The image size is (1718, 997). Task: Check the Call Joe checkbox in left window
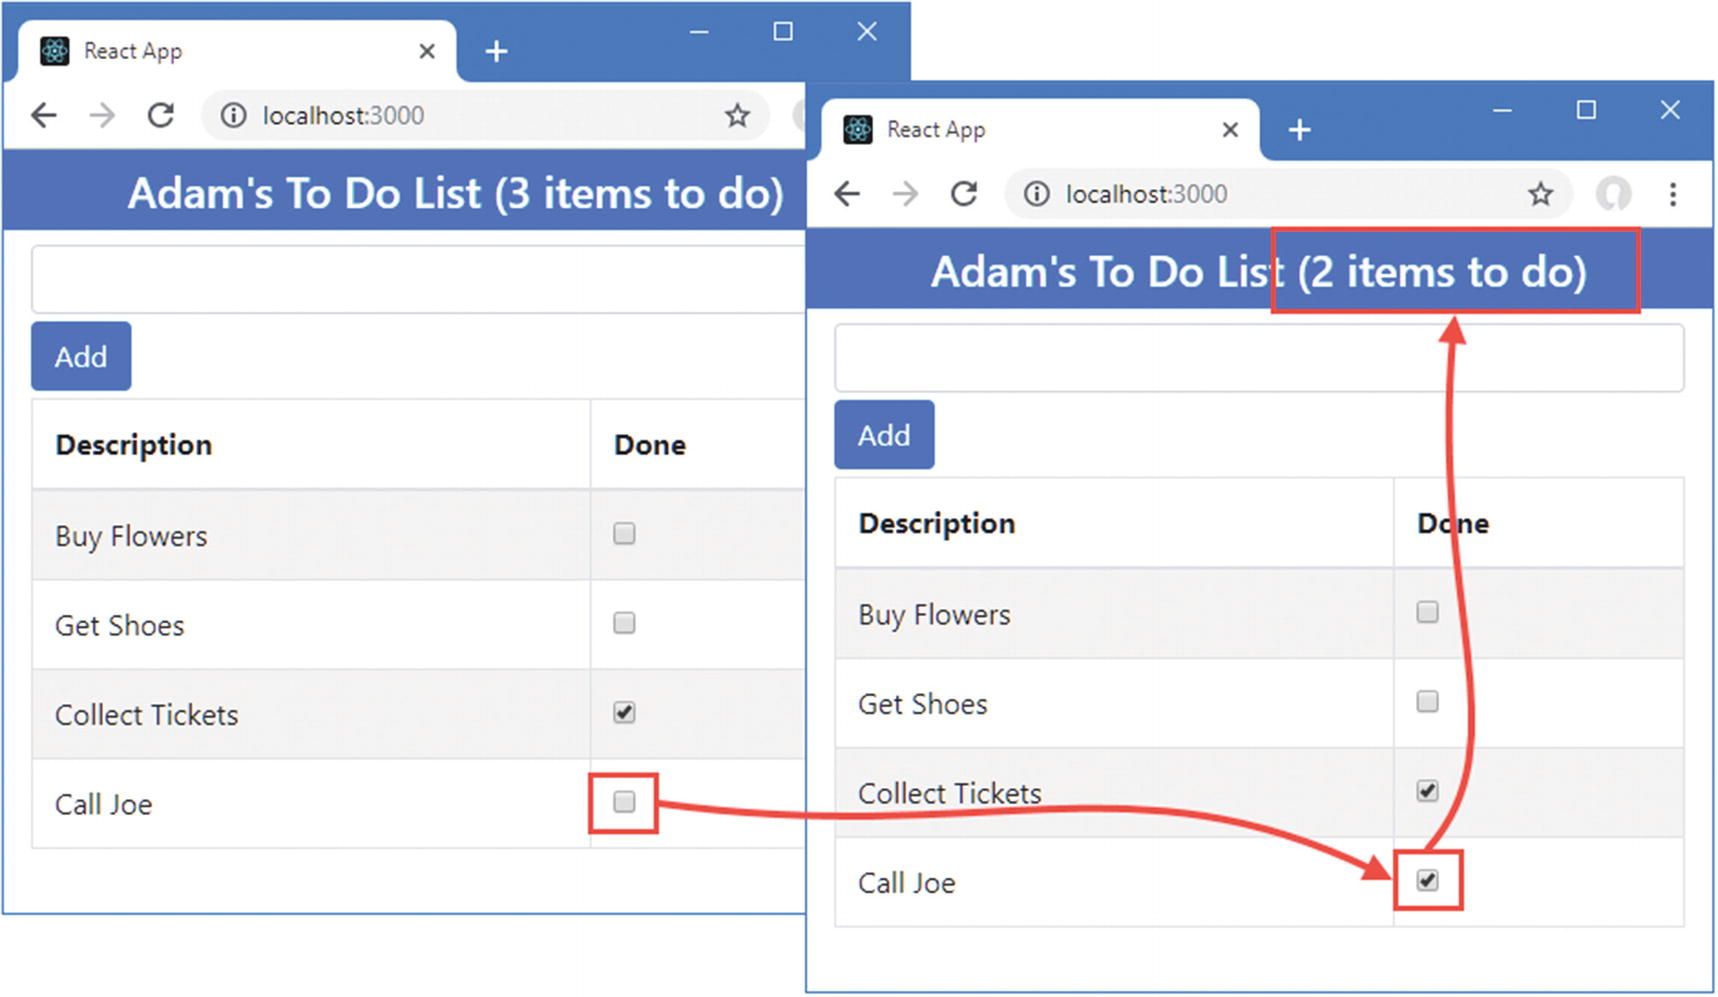624,802
